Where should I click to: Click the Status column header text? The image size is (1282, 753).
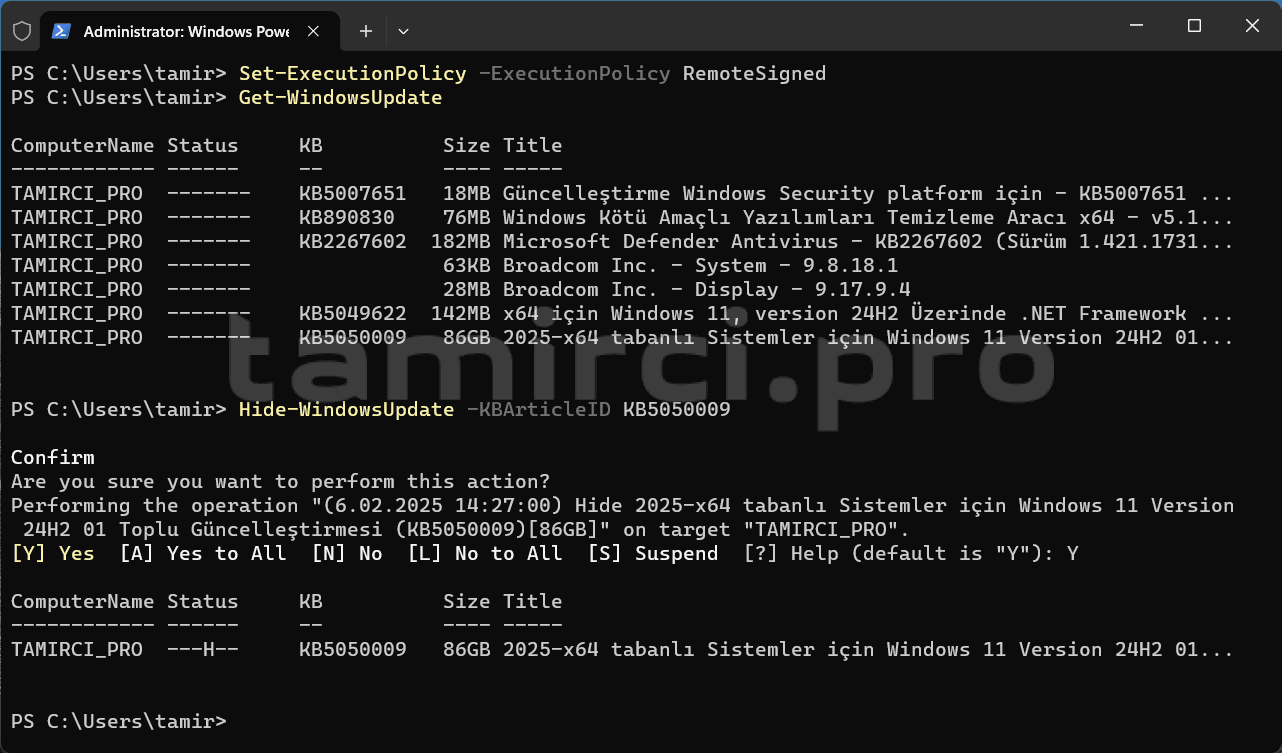click(202, 145)
